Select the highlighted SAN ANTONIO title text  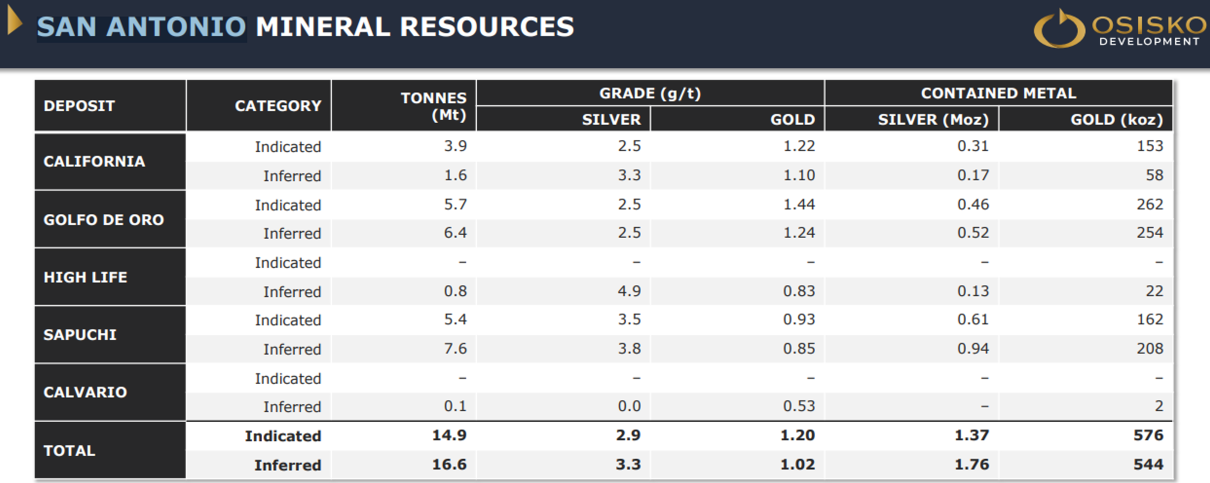tap(141, 26)
